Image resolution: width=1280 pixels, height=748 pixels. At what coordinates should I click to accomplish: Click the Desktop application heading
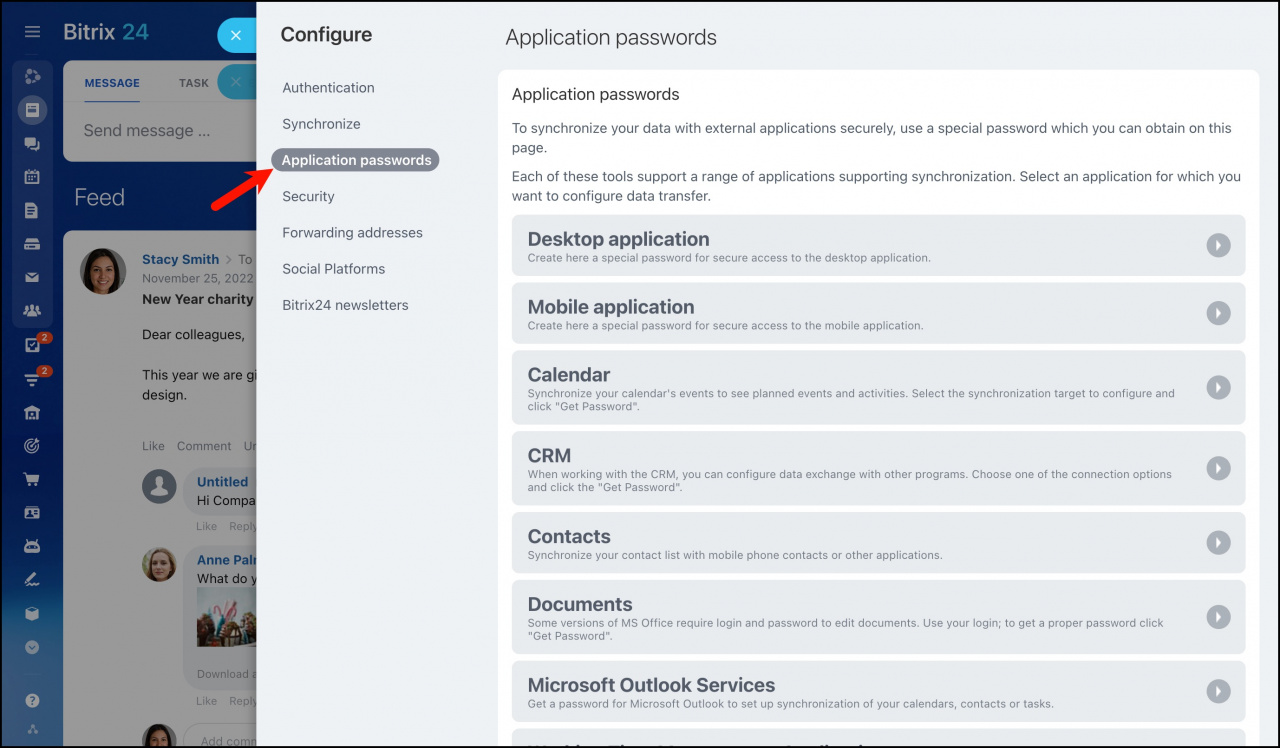coord(618,239)
